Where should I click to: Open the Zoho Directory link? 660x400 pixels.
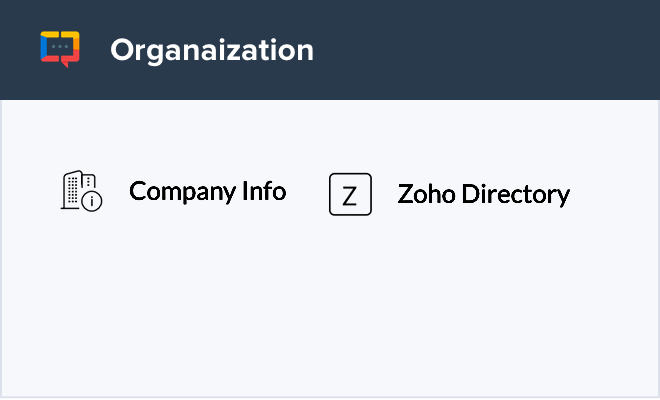coord(483,194)
